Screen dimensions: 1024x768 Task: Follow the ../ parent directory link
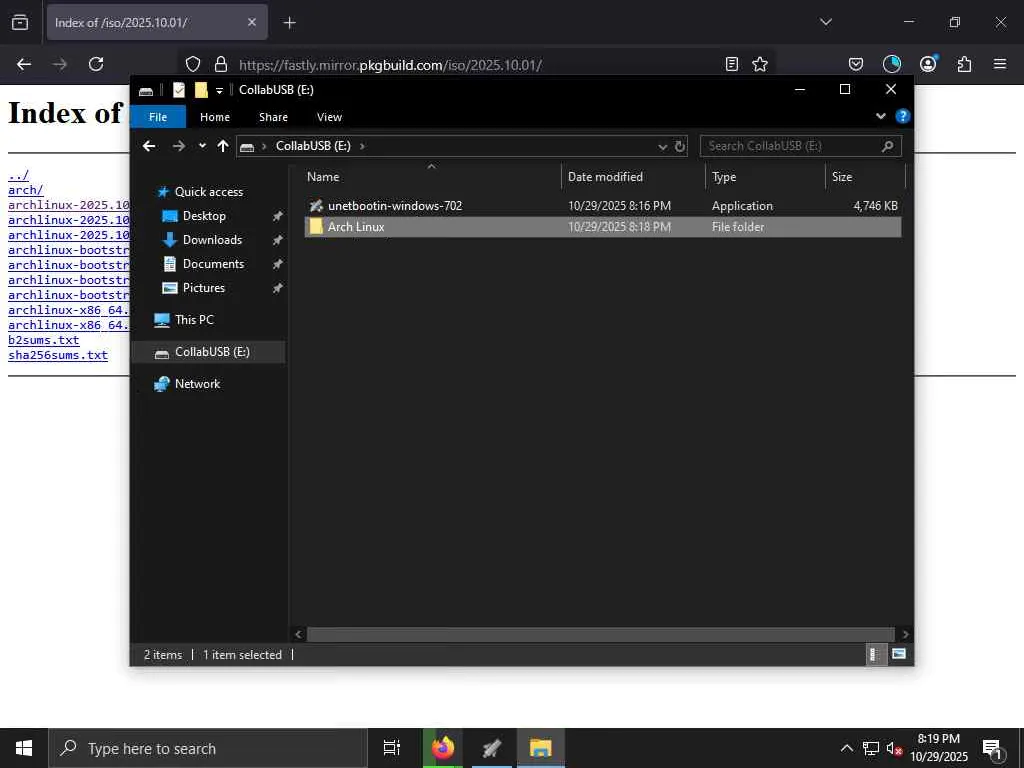[18, 175]
